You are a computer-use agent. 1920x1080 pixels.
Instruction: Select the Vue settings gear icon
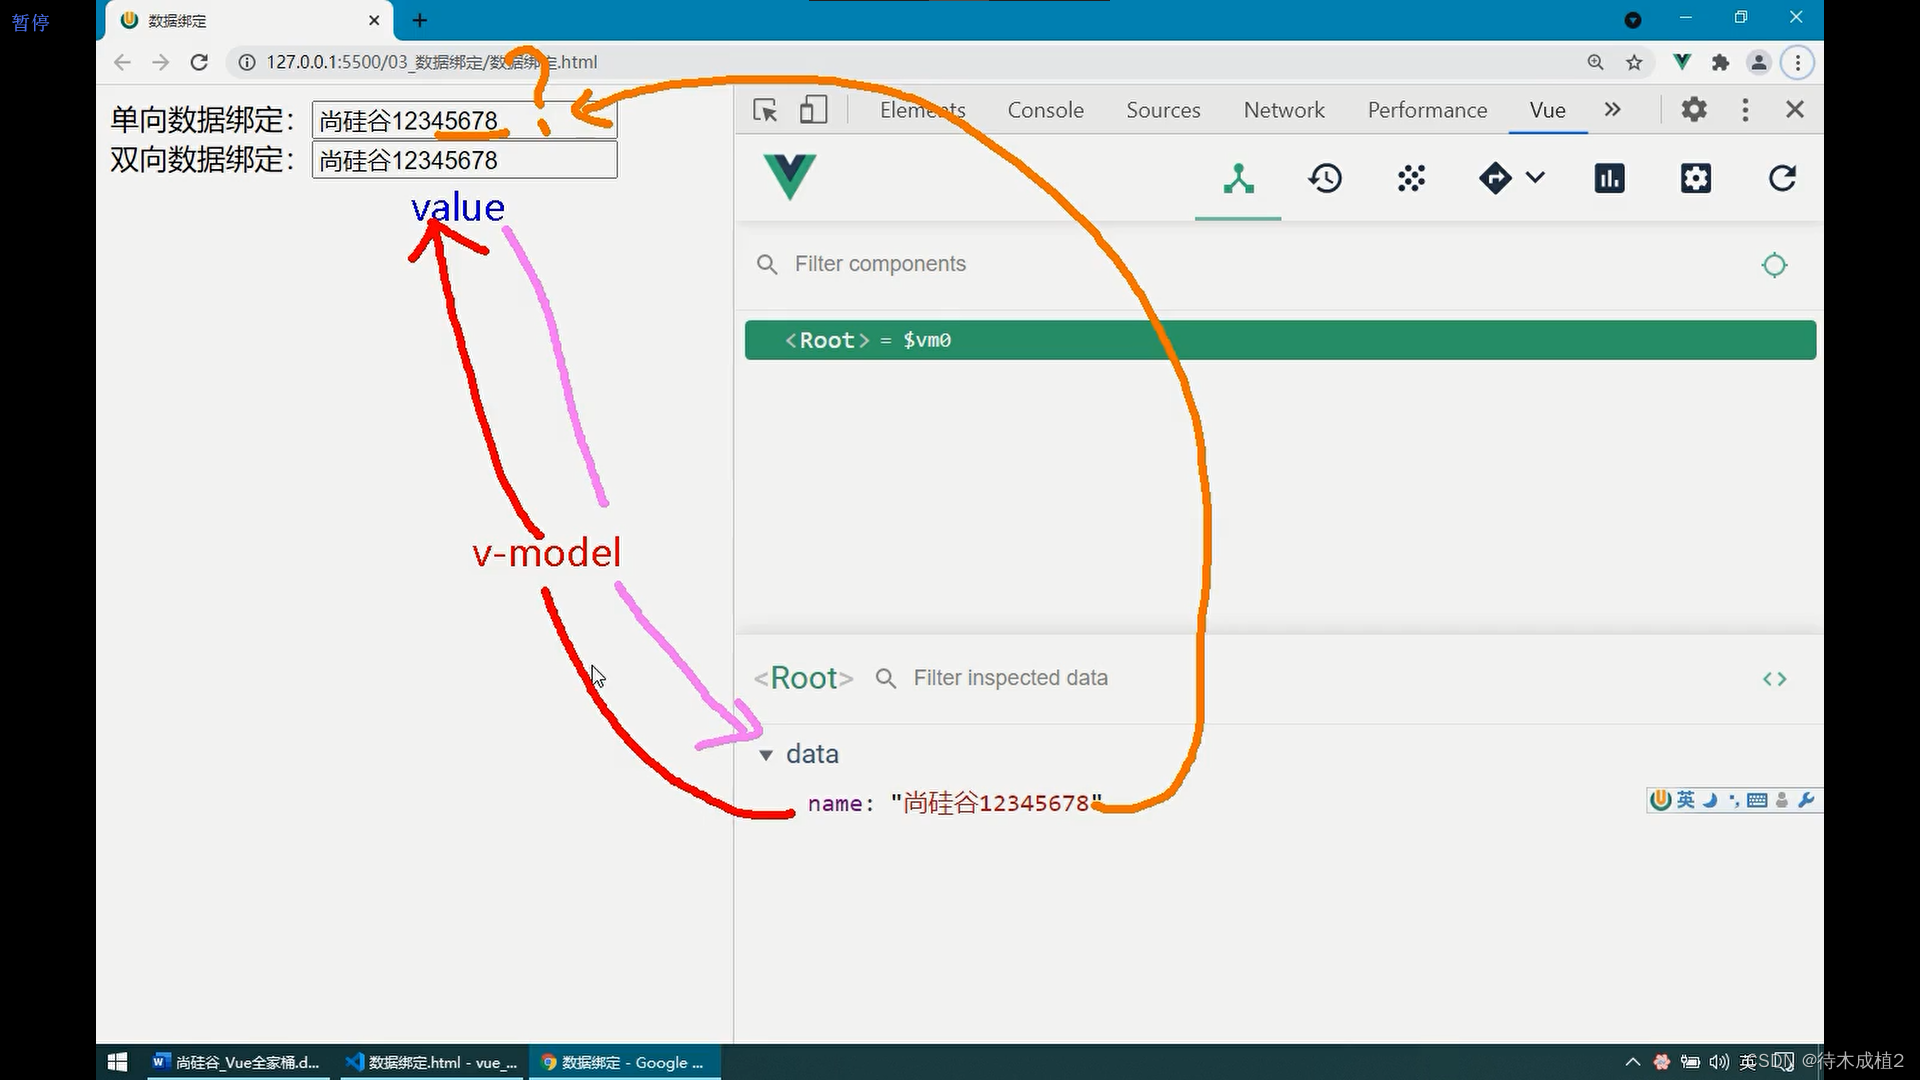click(1697, 177)
